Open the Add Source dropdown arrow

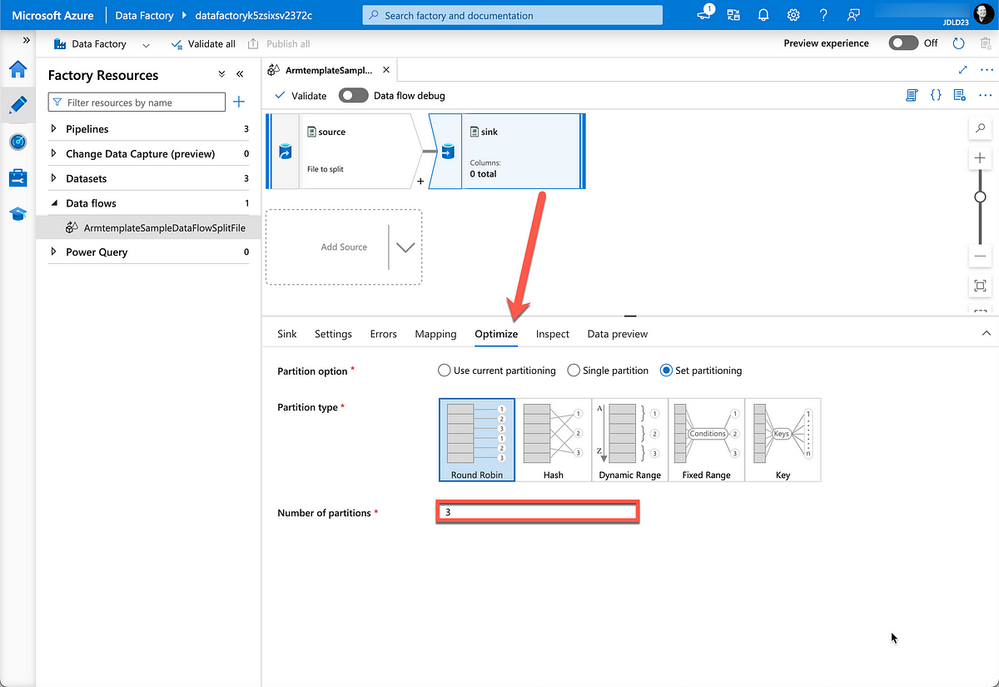405,247
